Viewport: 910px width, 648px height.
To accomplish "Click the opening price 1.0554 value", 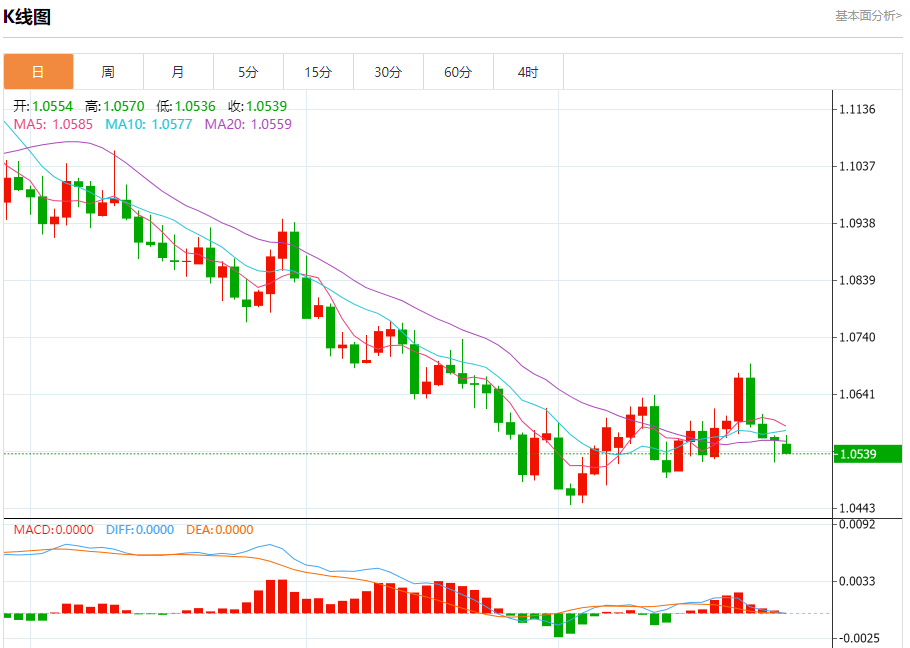I will click(x=52, y=106).
